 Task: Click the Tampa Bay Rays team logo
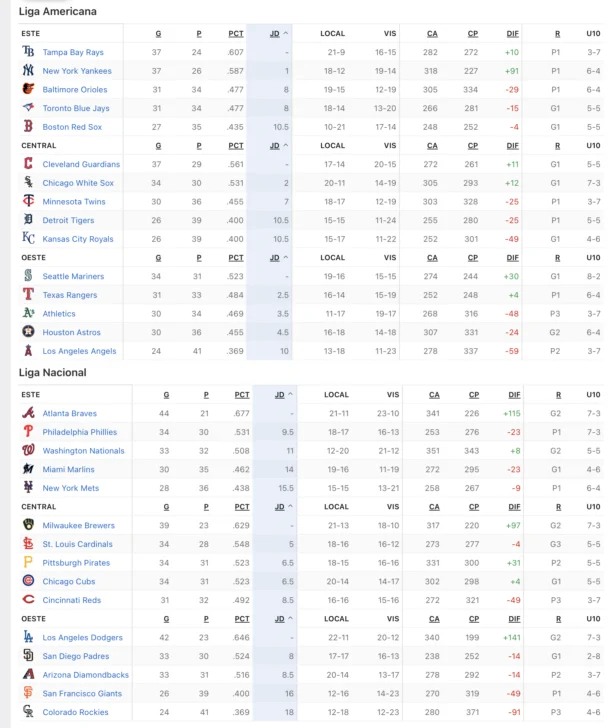pos(28,52)
